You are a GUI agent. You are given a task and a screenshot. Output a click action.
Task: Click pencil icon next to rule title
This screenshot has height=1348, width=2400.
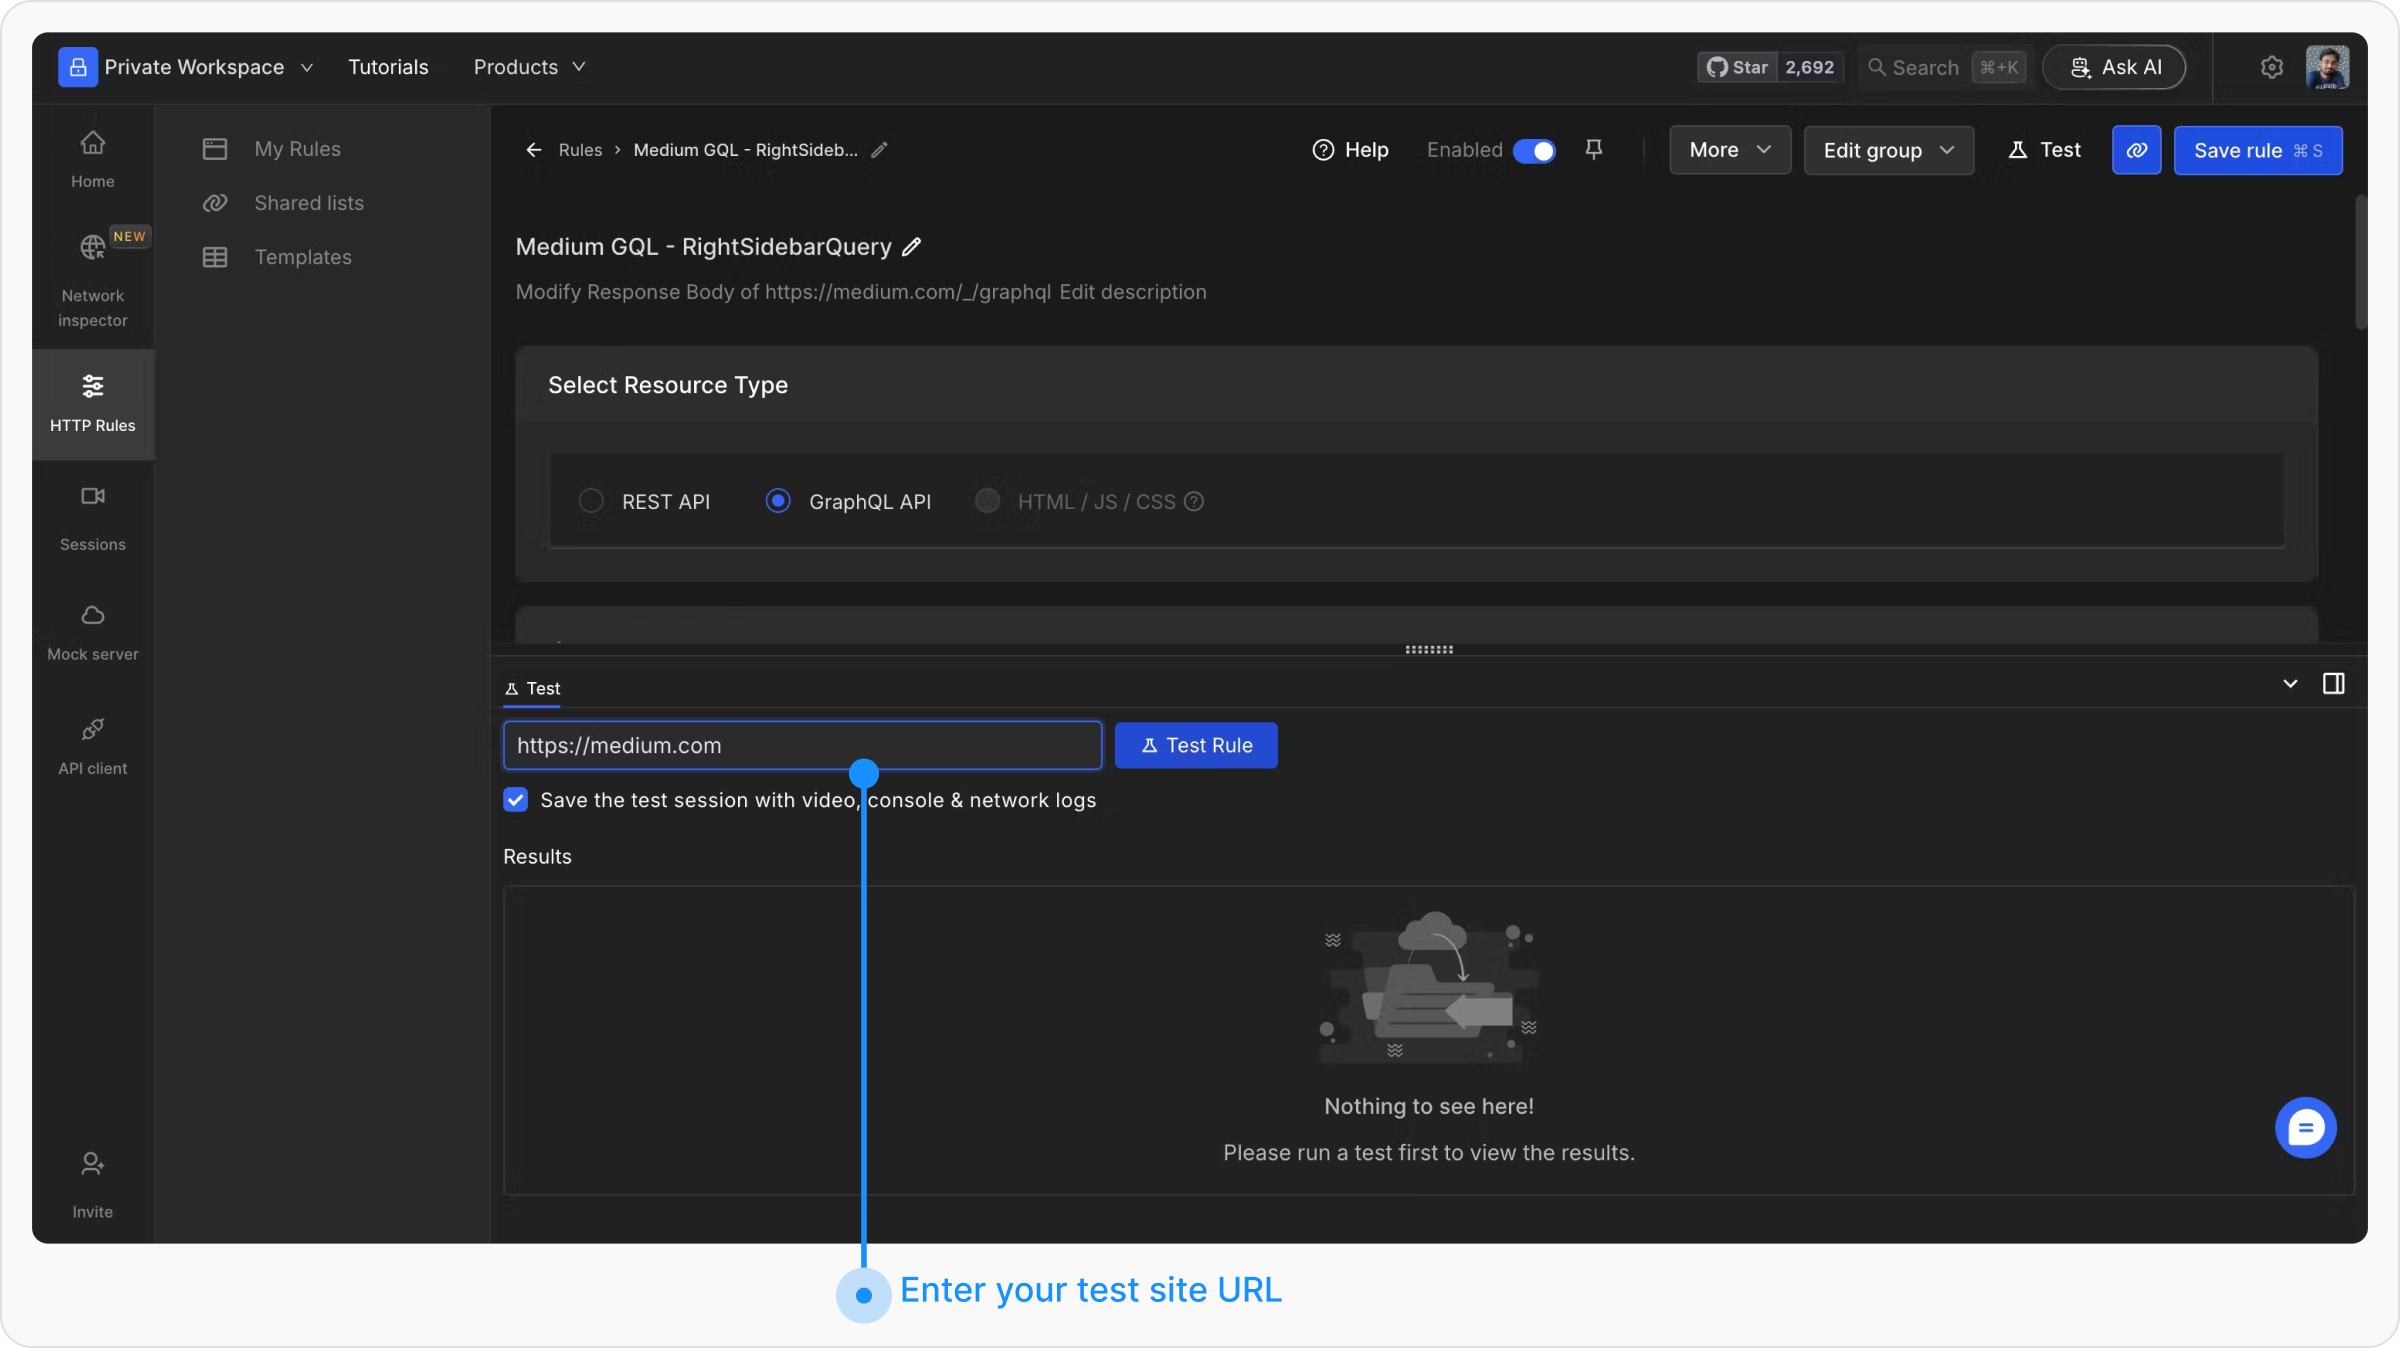(911, 247)
